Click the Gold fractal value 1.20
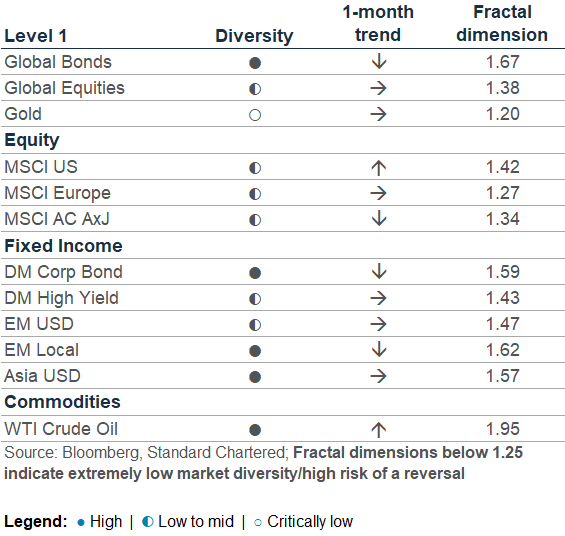Viewport: 565px width, 536px height. click(x=503, y=114)
